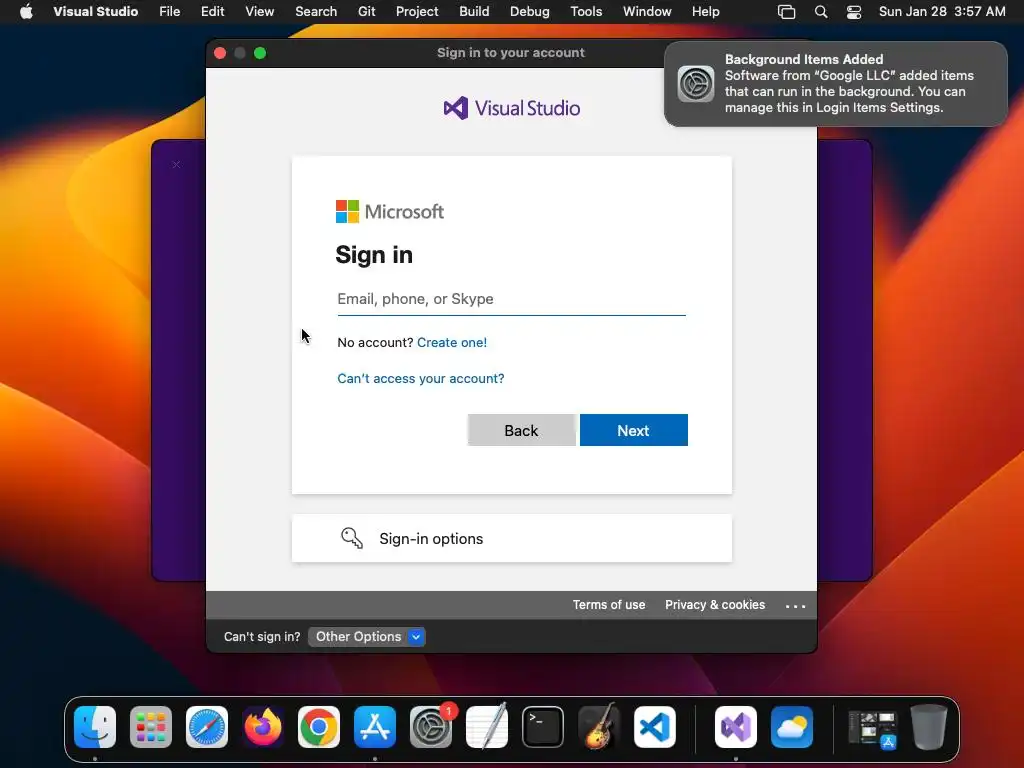Click the settings icon in the notification
The height and width of the screenshot is (768, 1024).
tap(696, 84)
